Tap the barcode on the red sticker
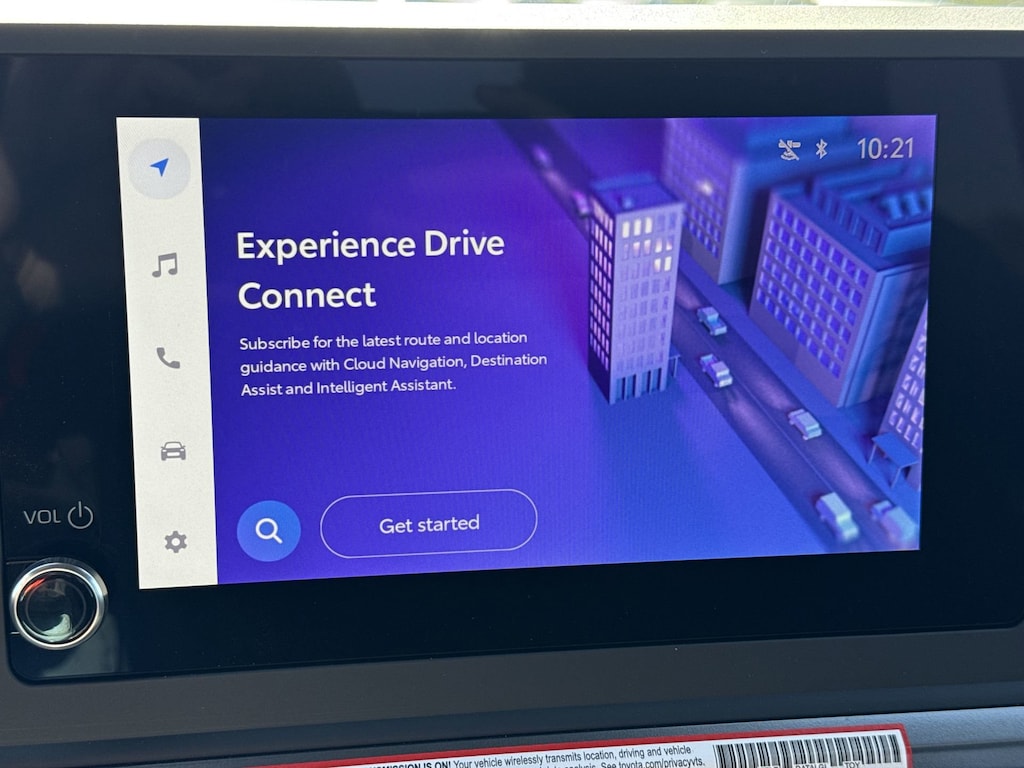This screenshot has height=768, width=1024. coord(808,751)
